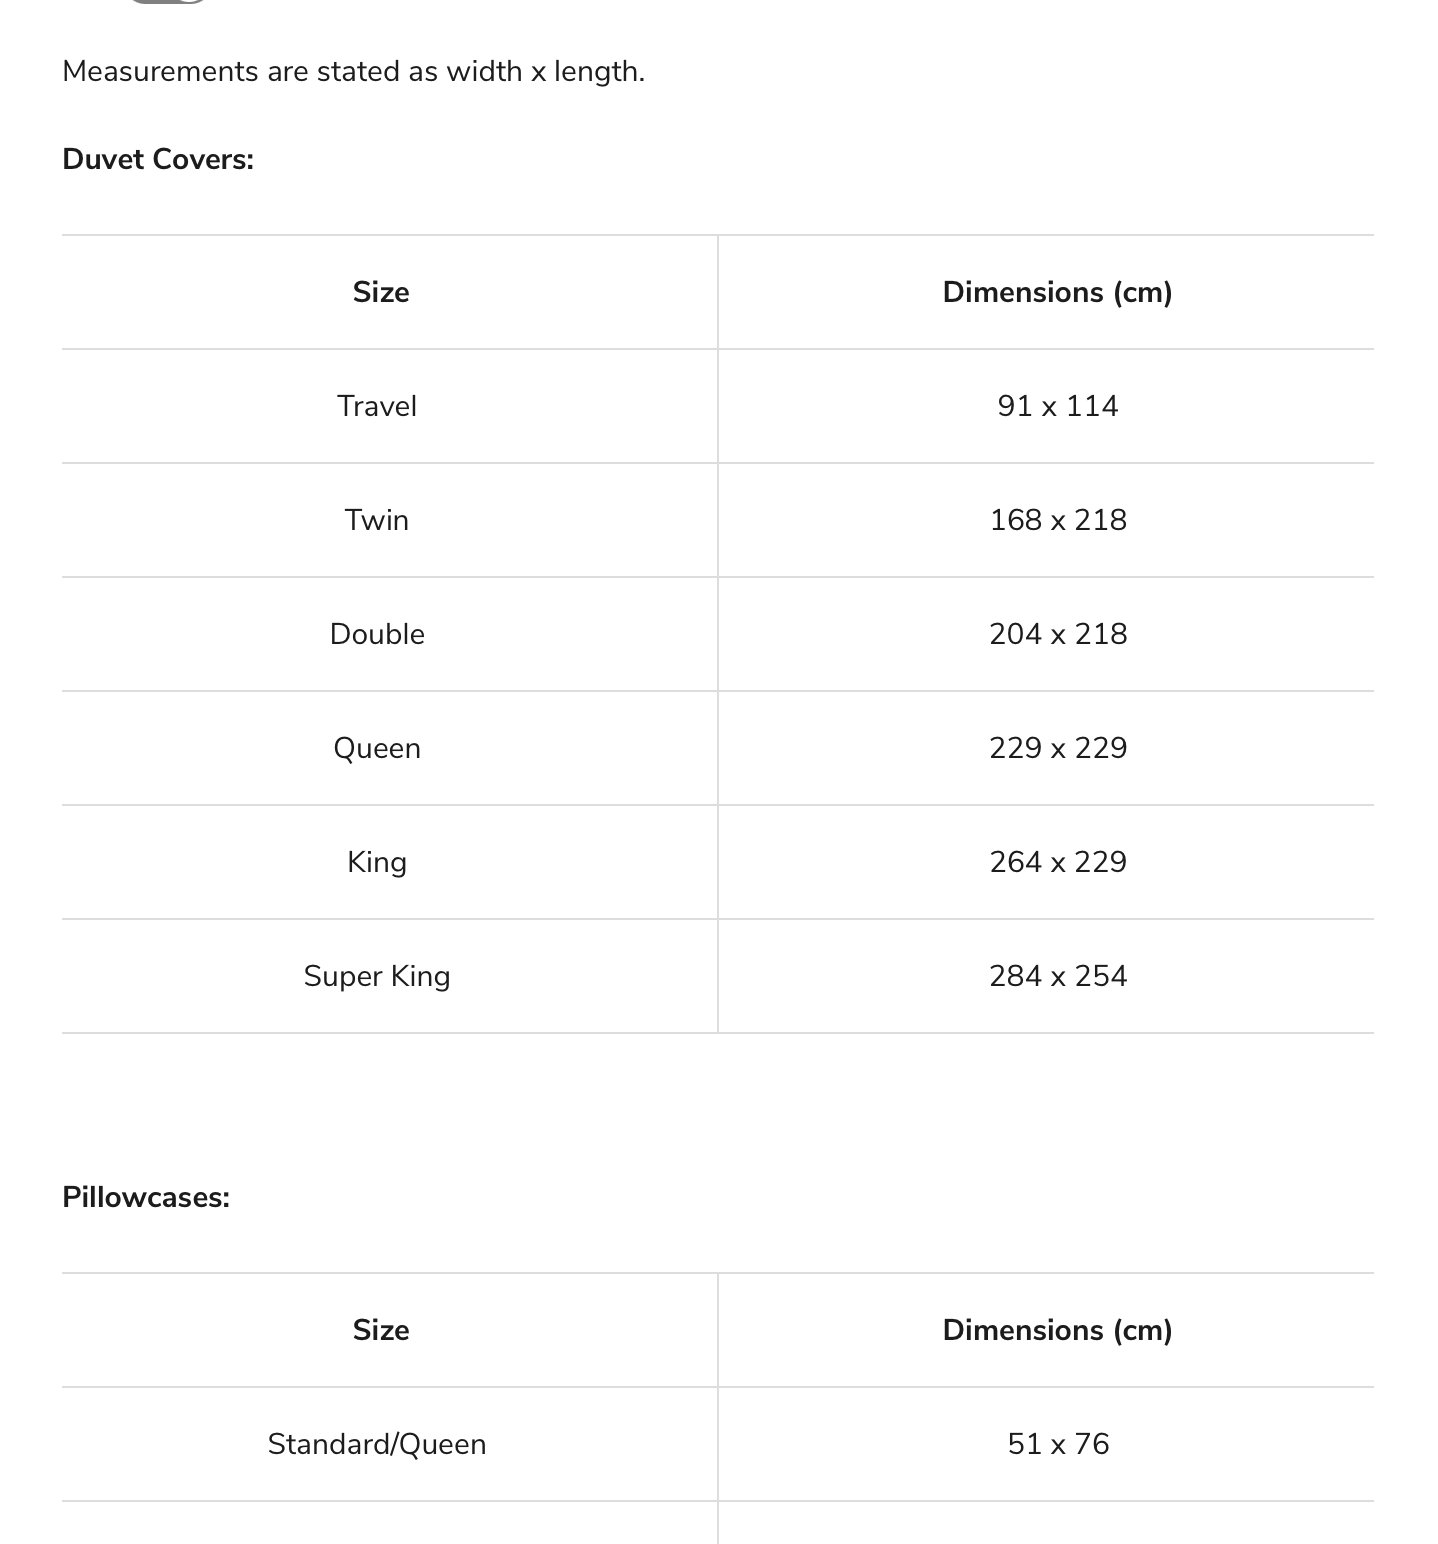1438x1544 pixels.
Task: Click Dimensions (cm) header in Pillowcases table
Action: 1057,1330
